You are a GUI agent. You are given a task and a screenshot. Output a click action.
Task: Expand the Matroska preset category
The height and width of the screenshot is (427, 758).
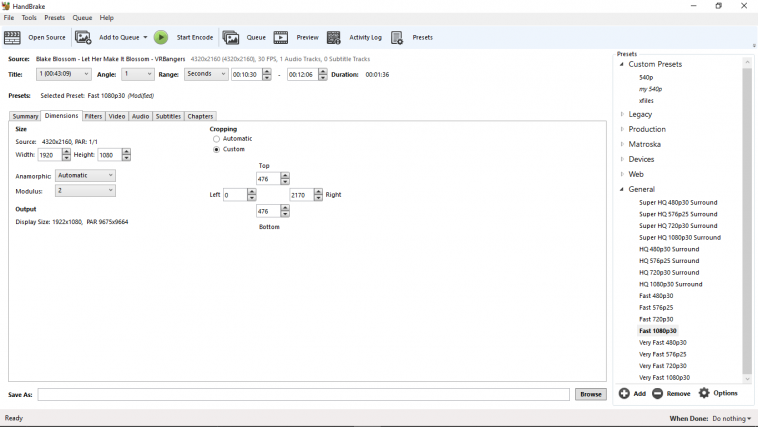tap(622, 144)
